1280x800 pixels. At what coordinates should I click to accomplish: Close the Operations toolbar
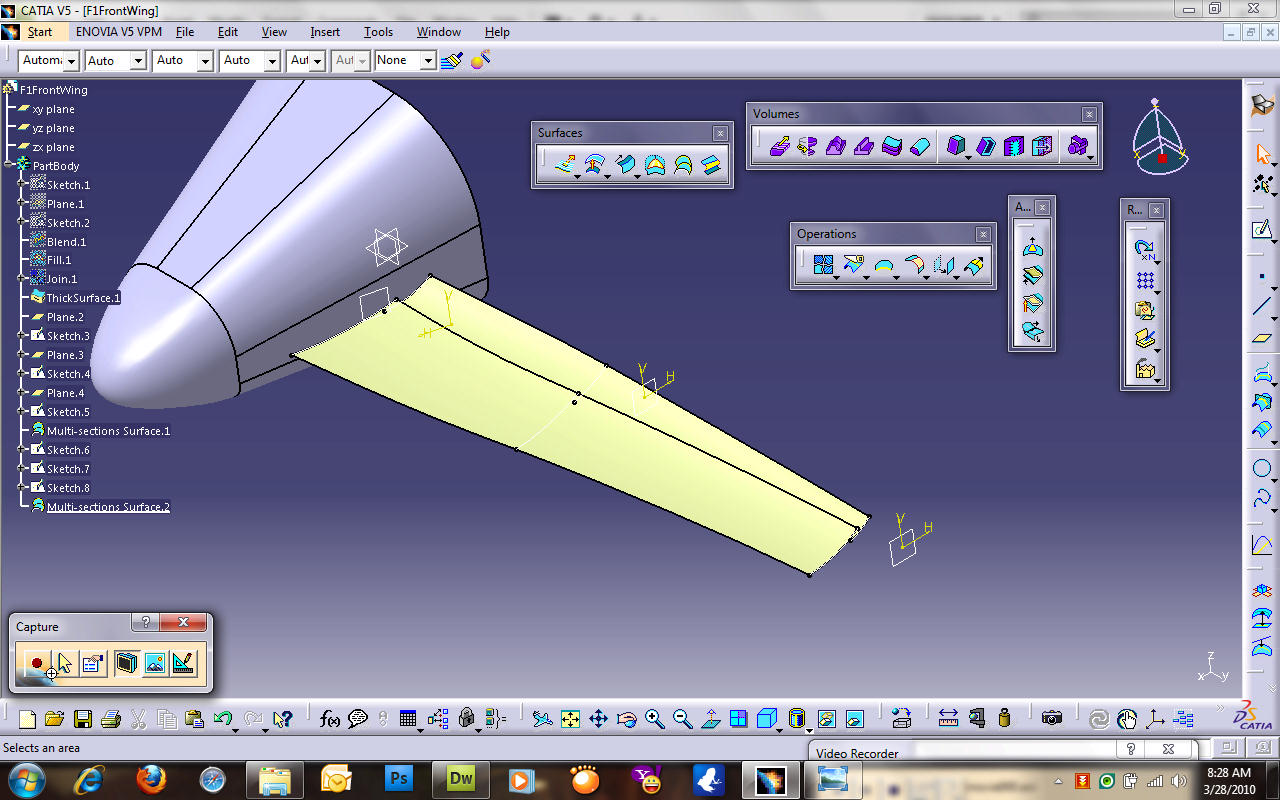(983, 234)
